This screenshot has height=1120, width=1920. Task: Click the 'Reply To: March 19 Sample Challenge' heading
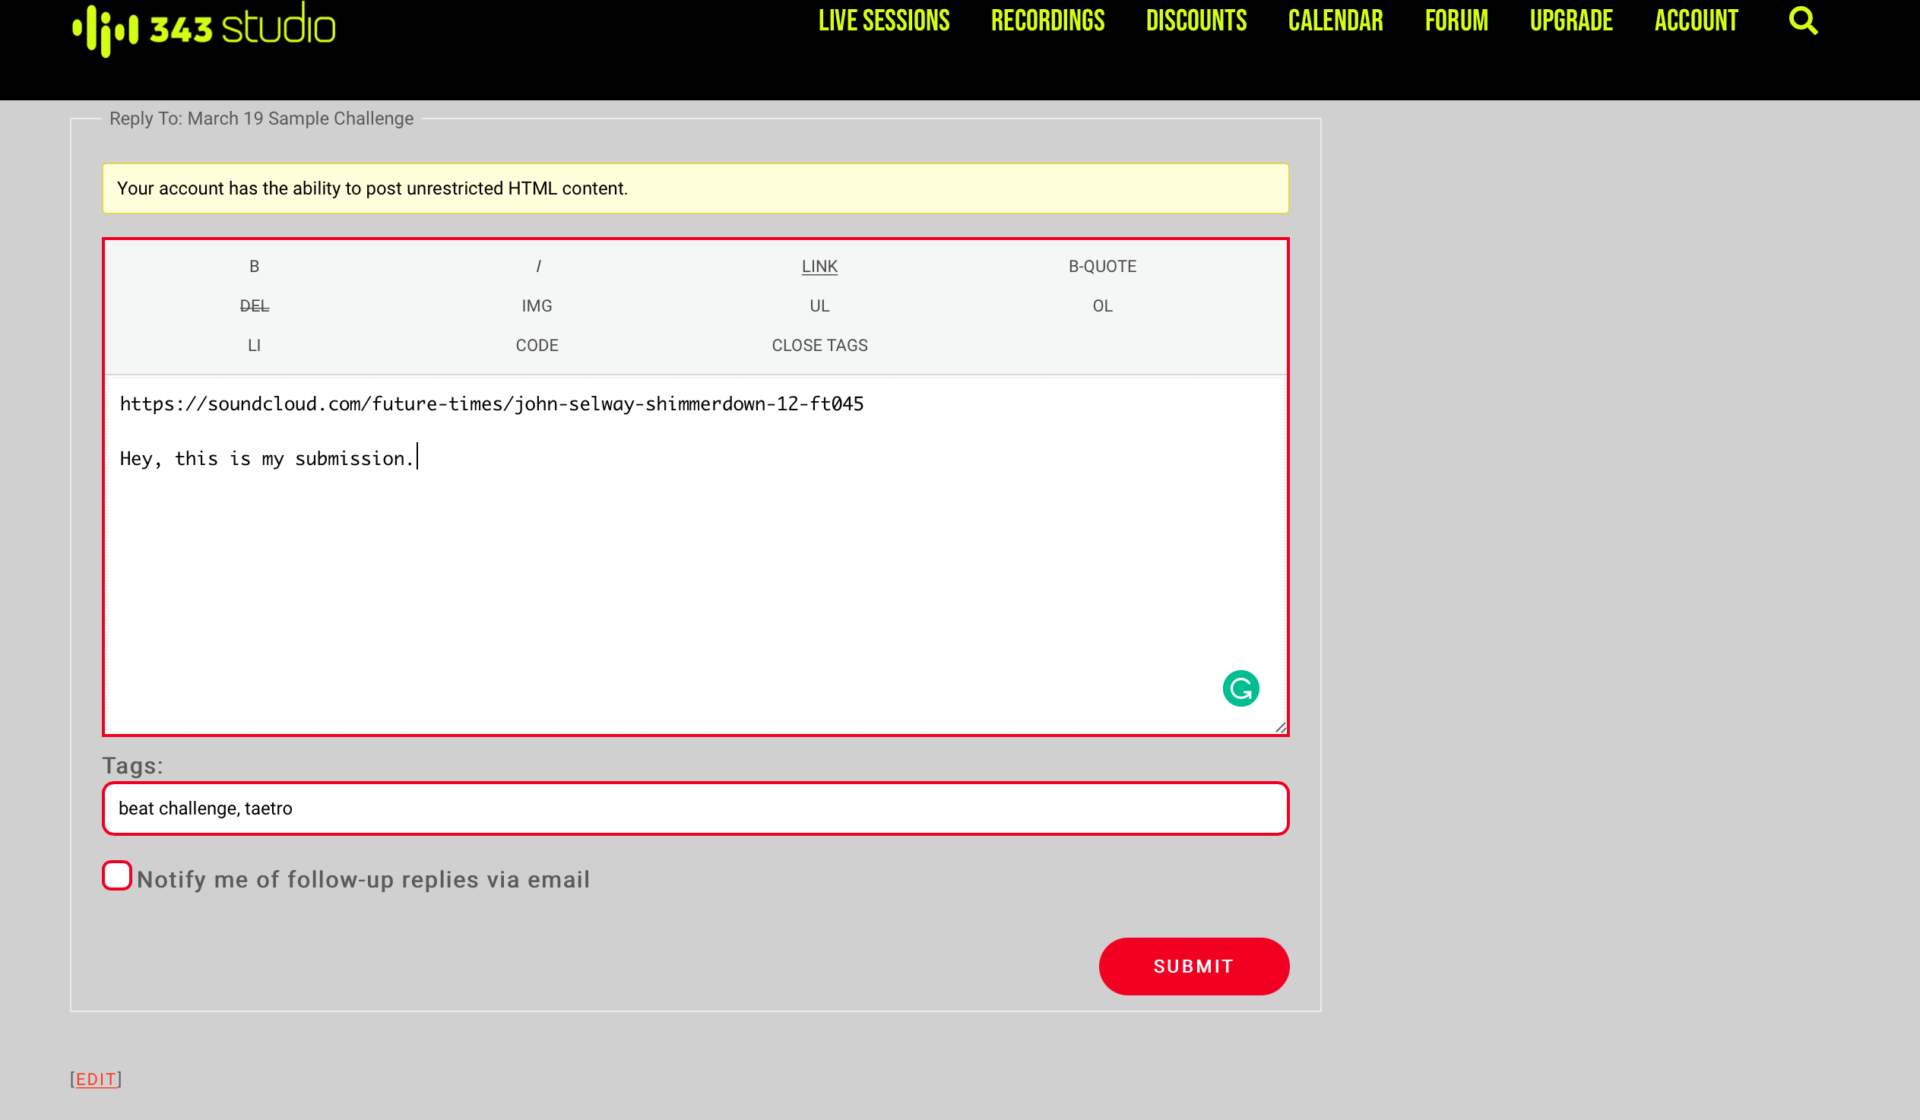tap(261, 118)
